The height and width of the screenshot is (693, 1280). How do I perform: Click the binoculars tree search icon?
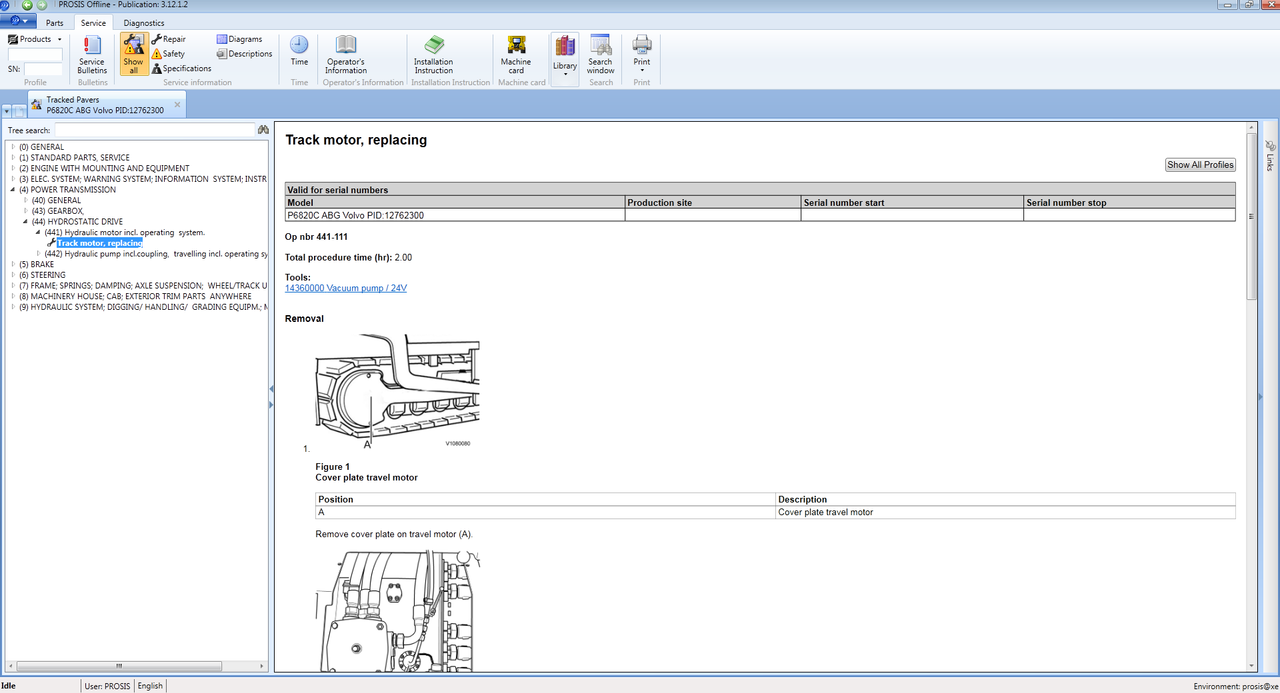263,130
